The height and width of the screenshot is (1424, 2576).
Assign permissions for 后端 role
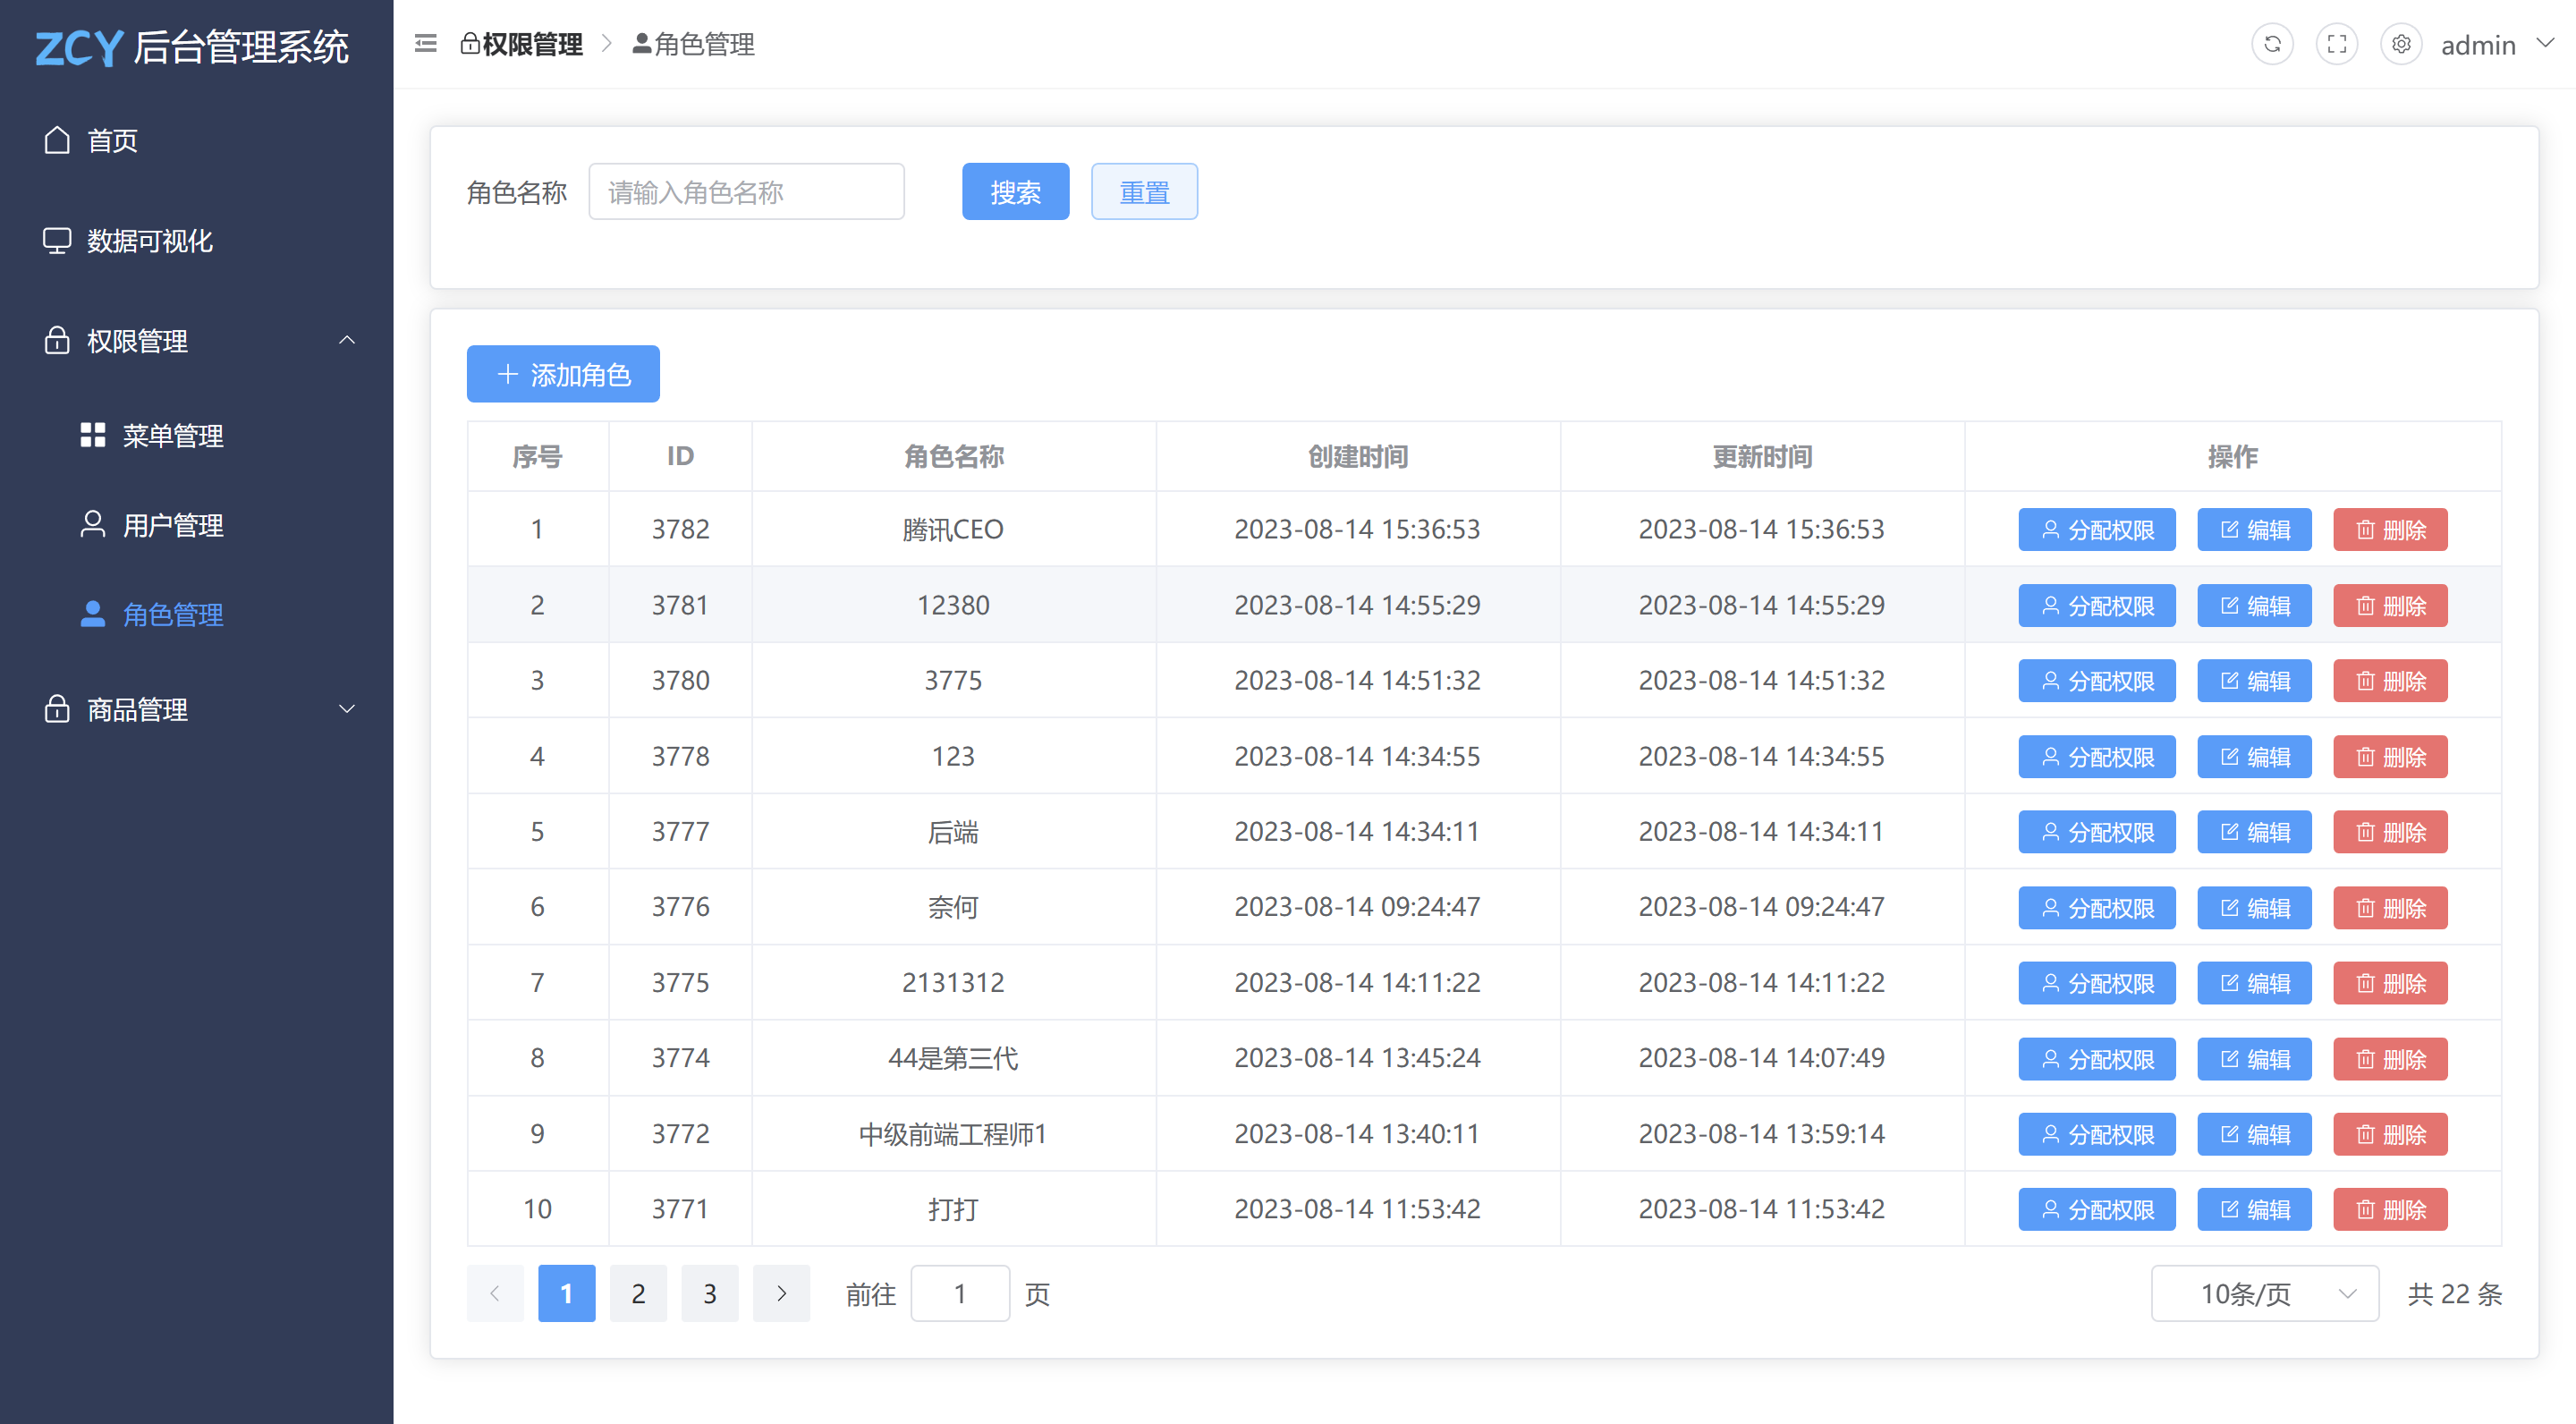(2097, 832)
